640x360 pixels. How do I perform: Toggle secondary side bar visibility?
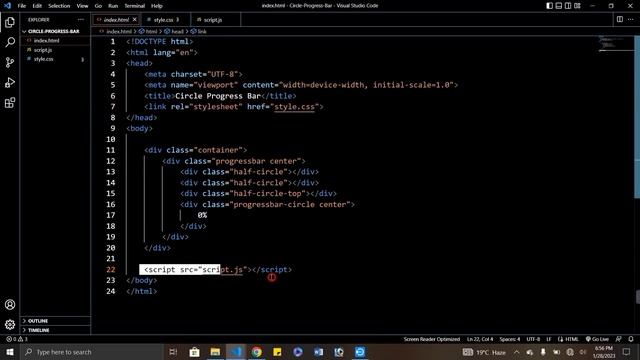[568, 6]
